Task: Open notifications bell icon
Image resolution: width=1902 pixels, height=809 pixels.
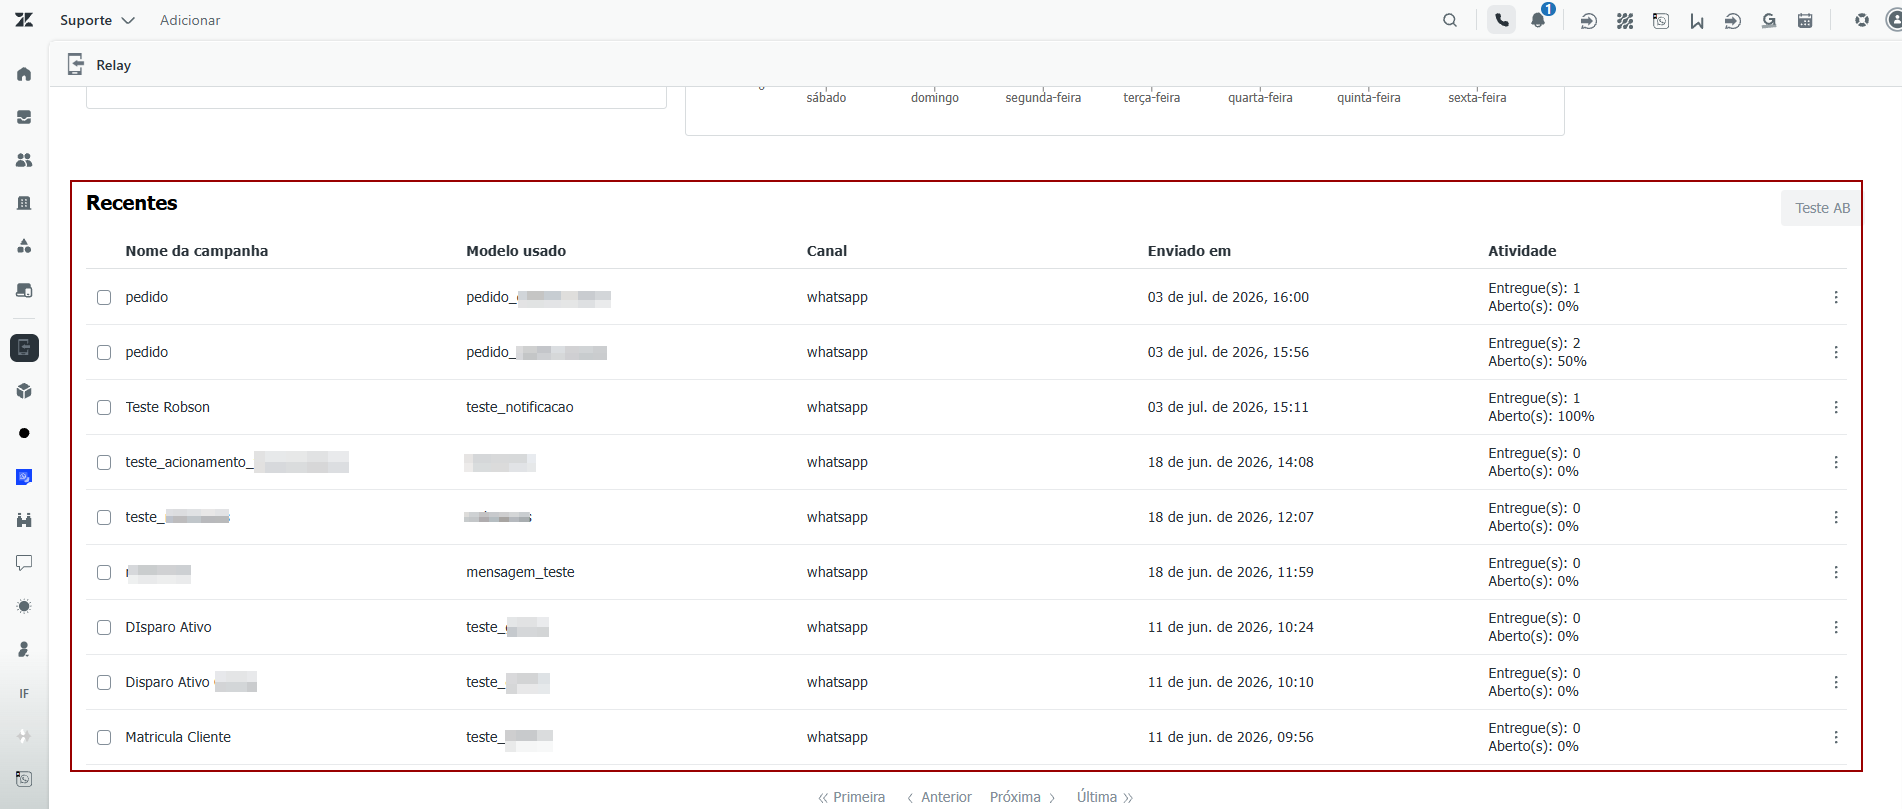Action: [x=1539, y=20]
